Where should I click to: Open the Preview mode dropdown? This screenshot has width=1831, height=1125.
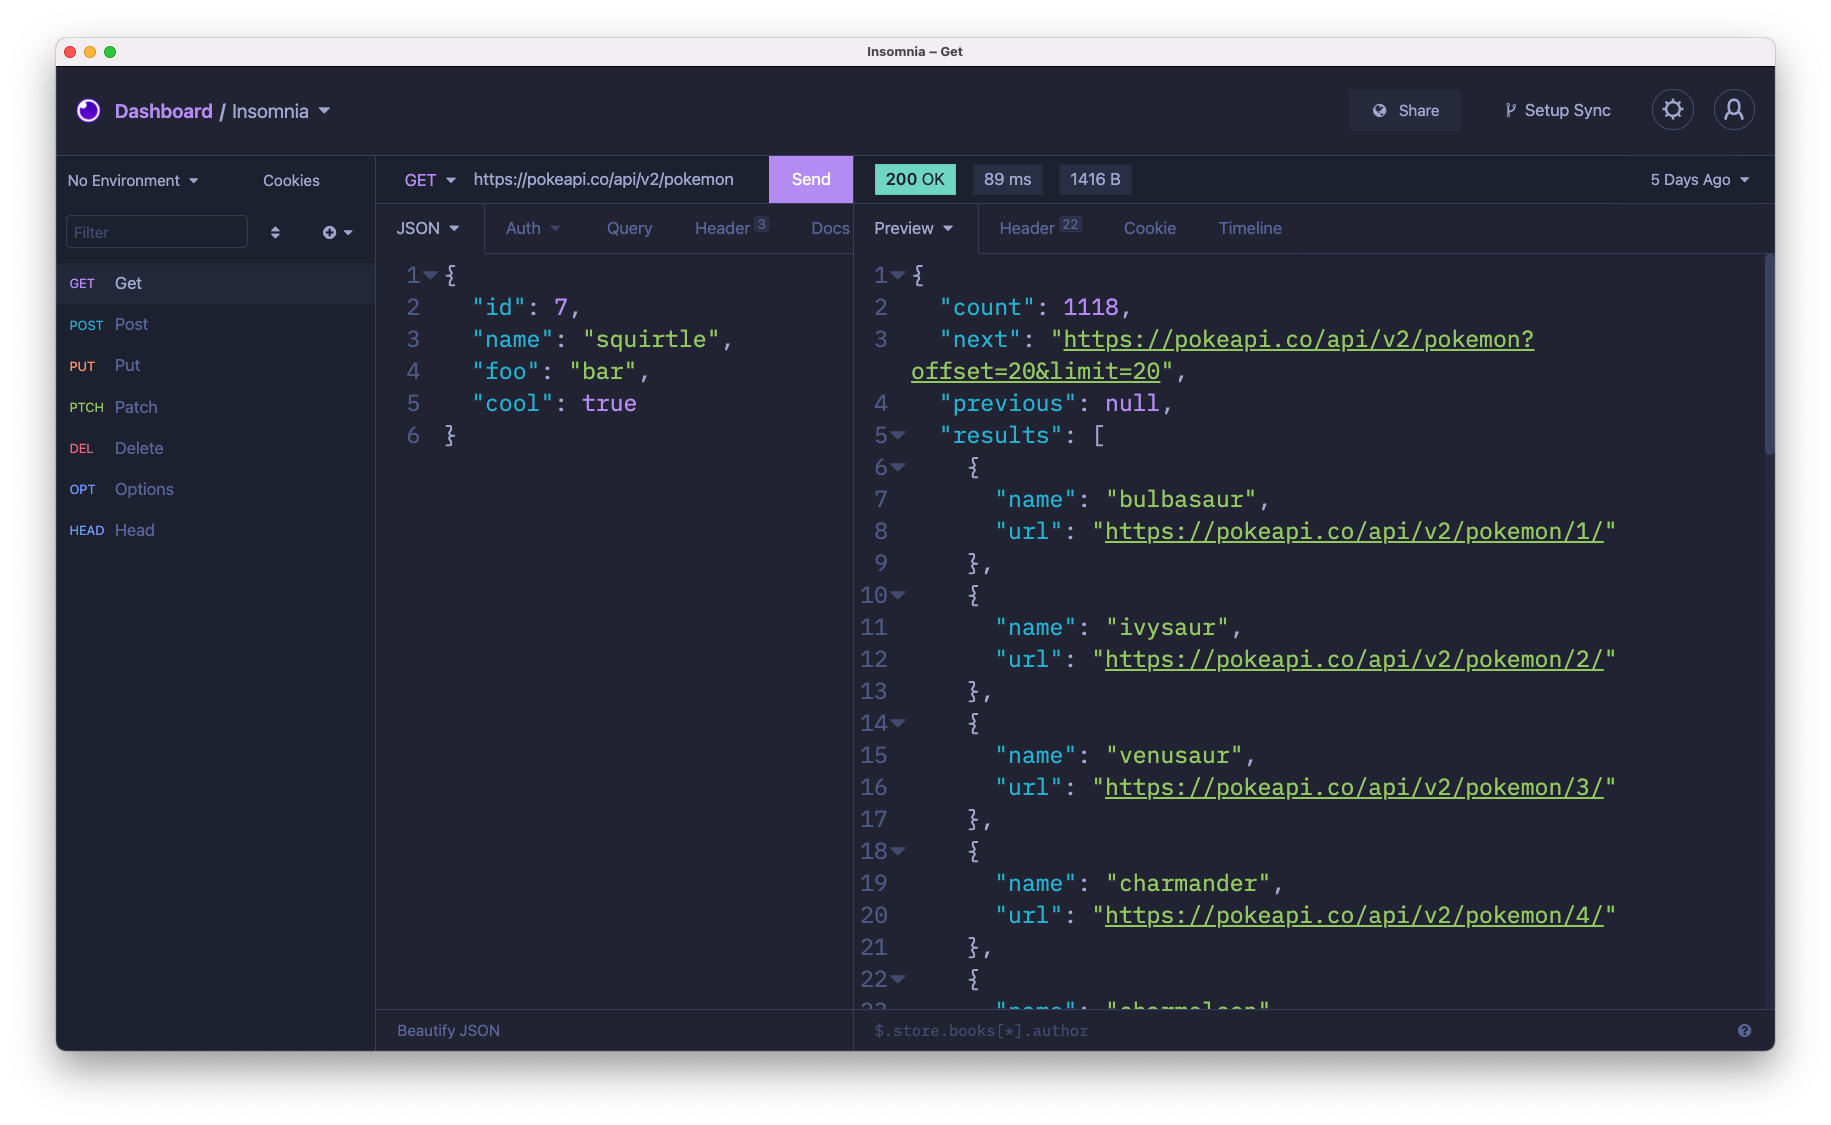coord(914,229)
